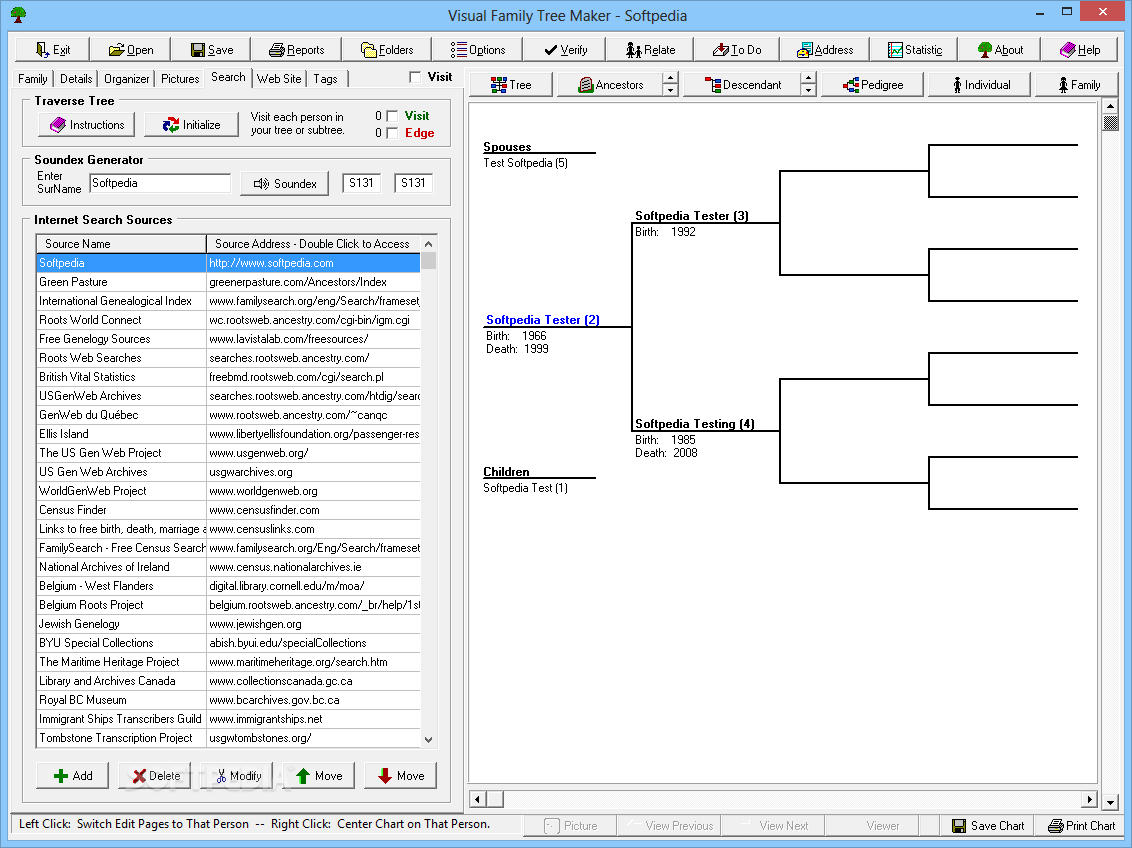
Task: Click the Source Name column header
Action: point(121,244)
